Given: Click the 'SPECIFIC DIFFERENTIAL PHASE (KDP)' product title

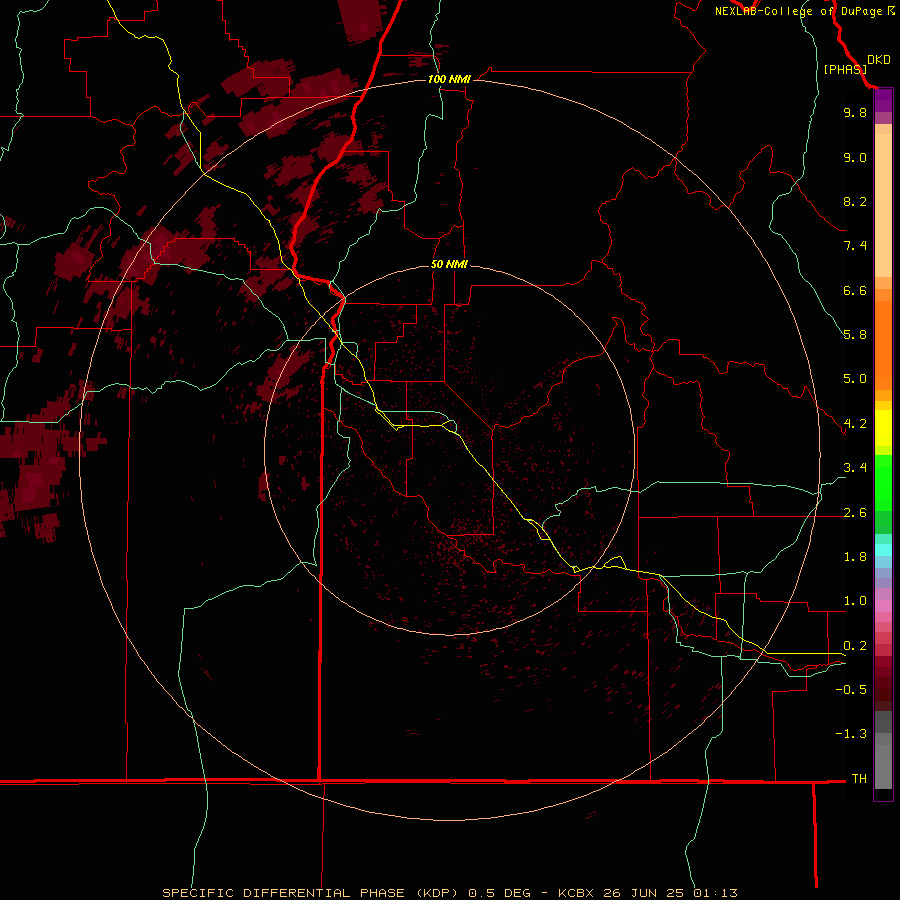Looking at the screenshot, I should [x=311, y=893].
